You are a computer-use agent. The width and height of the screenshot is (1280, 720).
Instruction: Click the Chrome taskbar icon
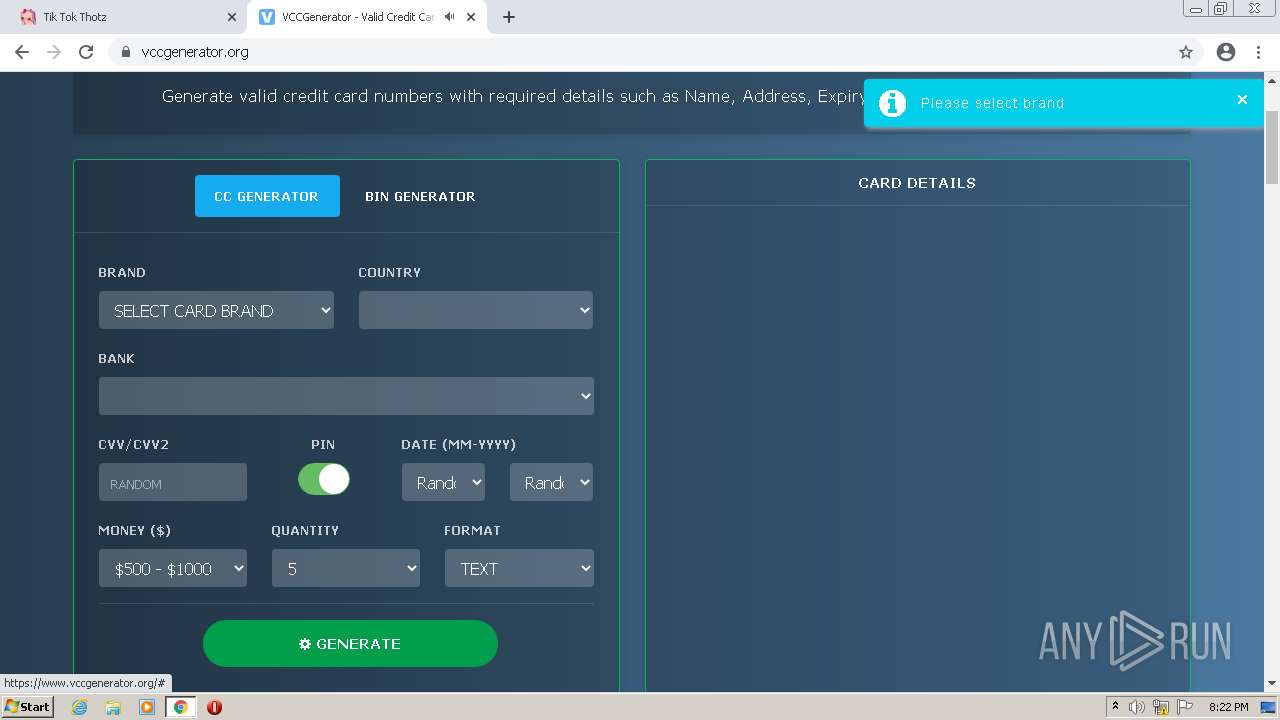180,707
